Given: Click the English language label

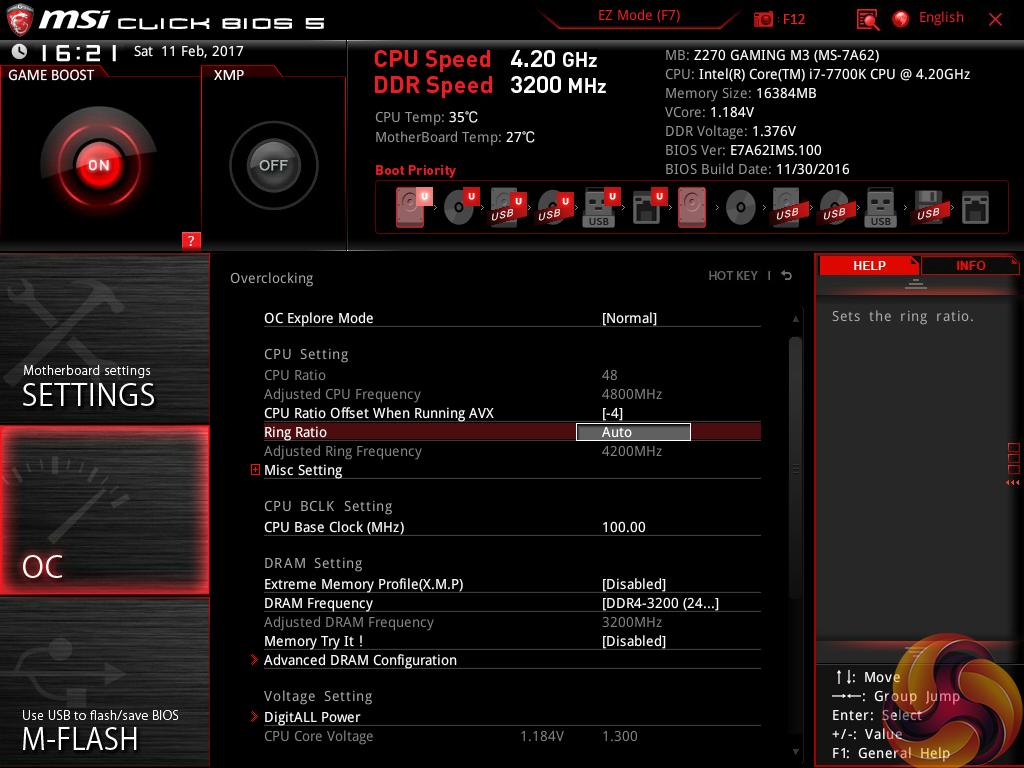Looking at the screenshot, I should pyautogui.click(x=941, y=18).
